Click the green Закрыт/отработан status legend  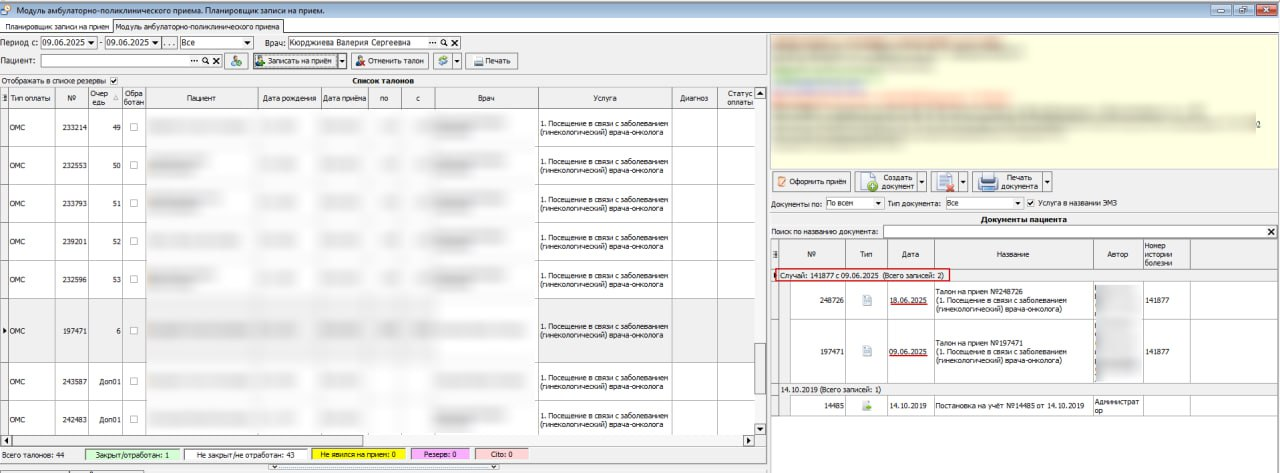click(132, 454)
